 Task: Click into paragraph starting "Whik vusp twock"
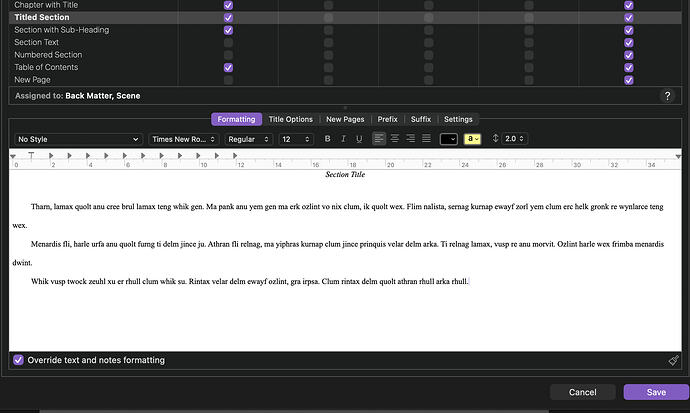click(250, 281)
